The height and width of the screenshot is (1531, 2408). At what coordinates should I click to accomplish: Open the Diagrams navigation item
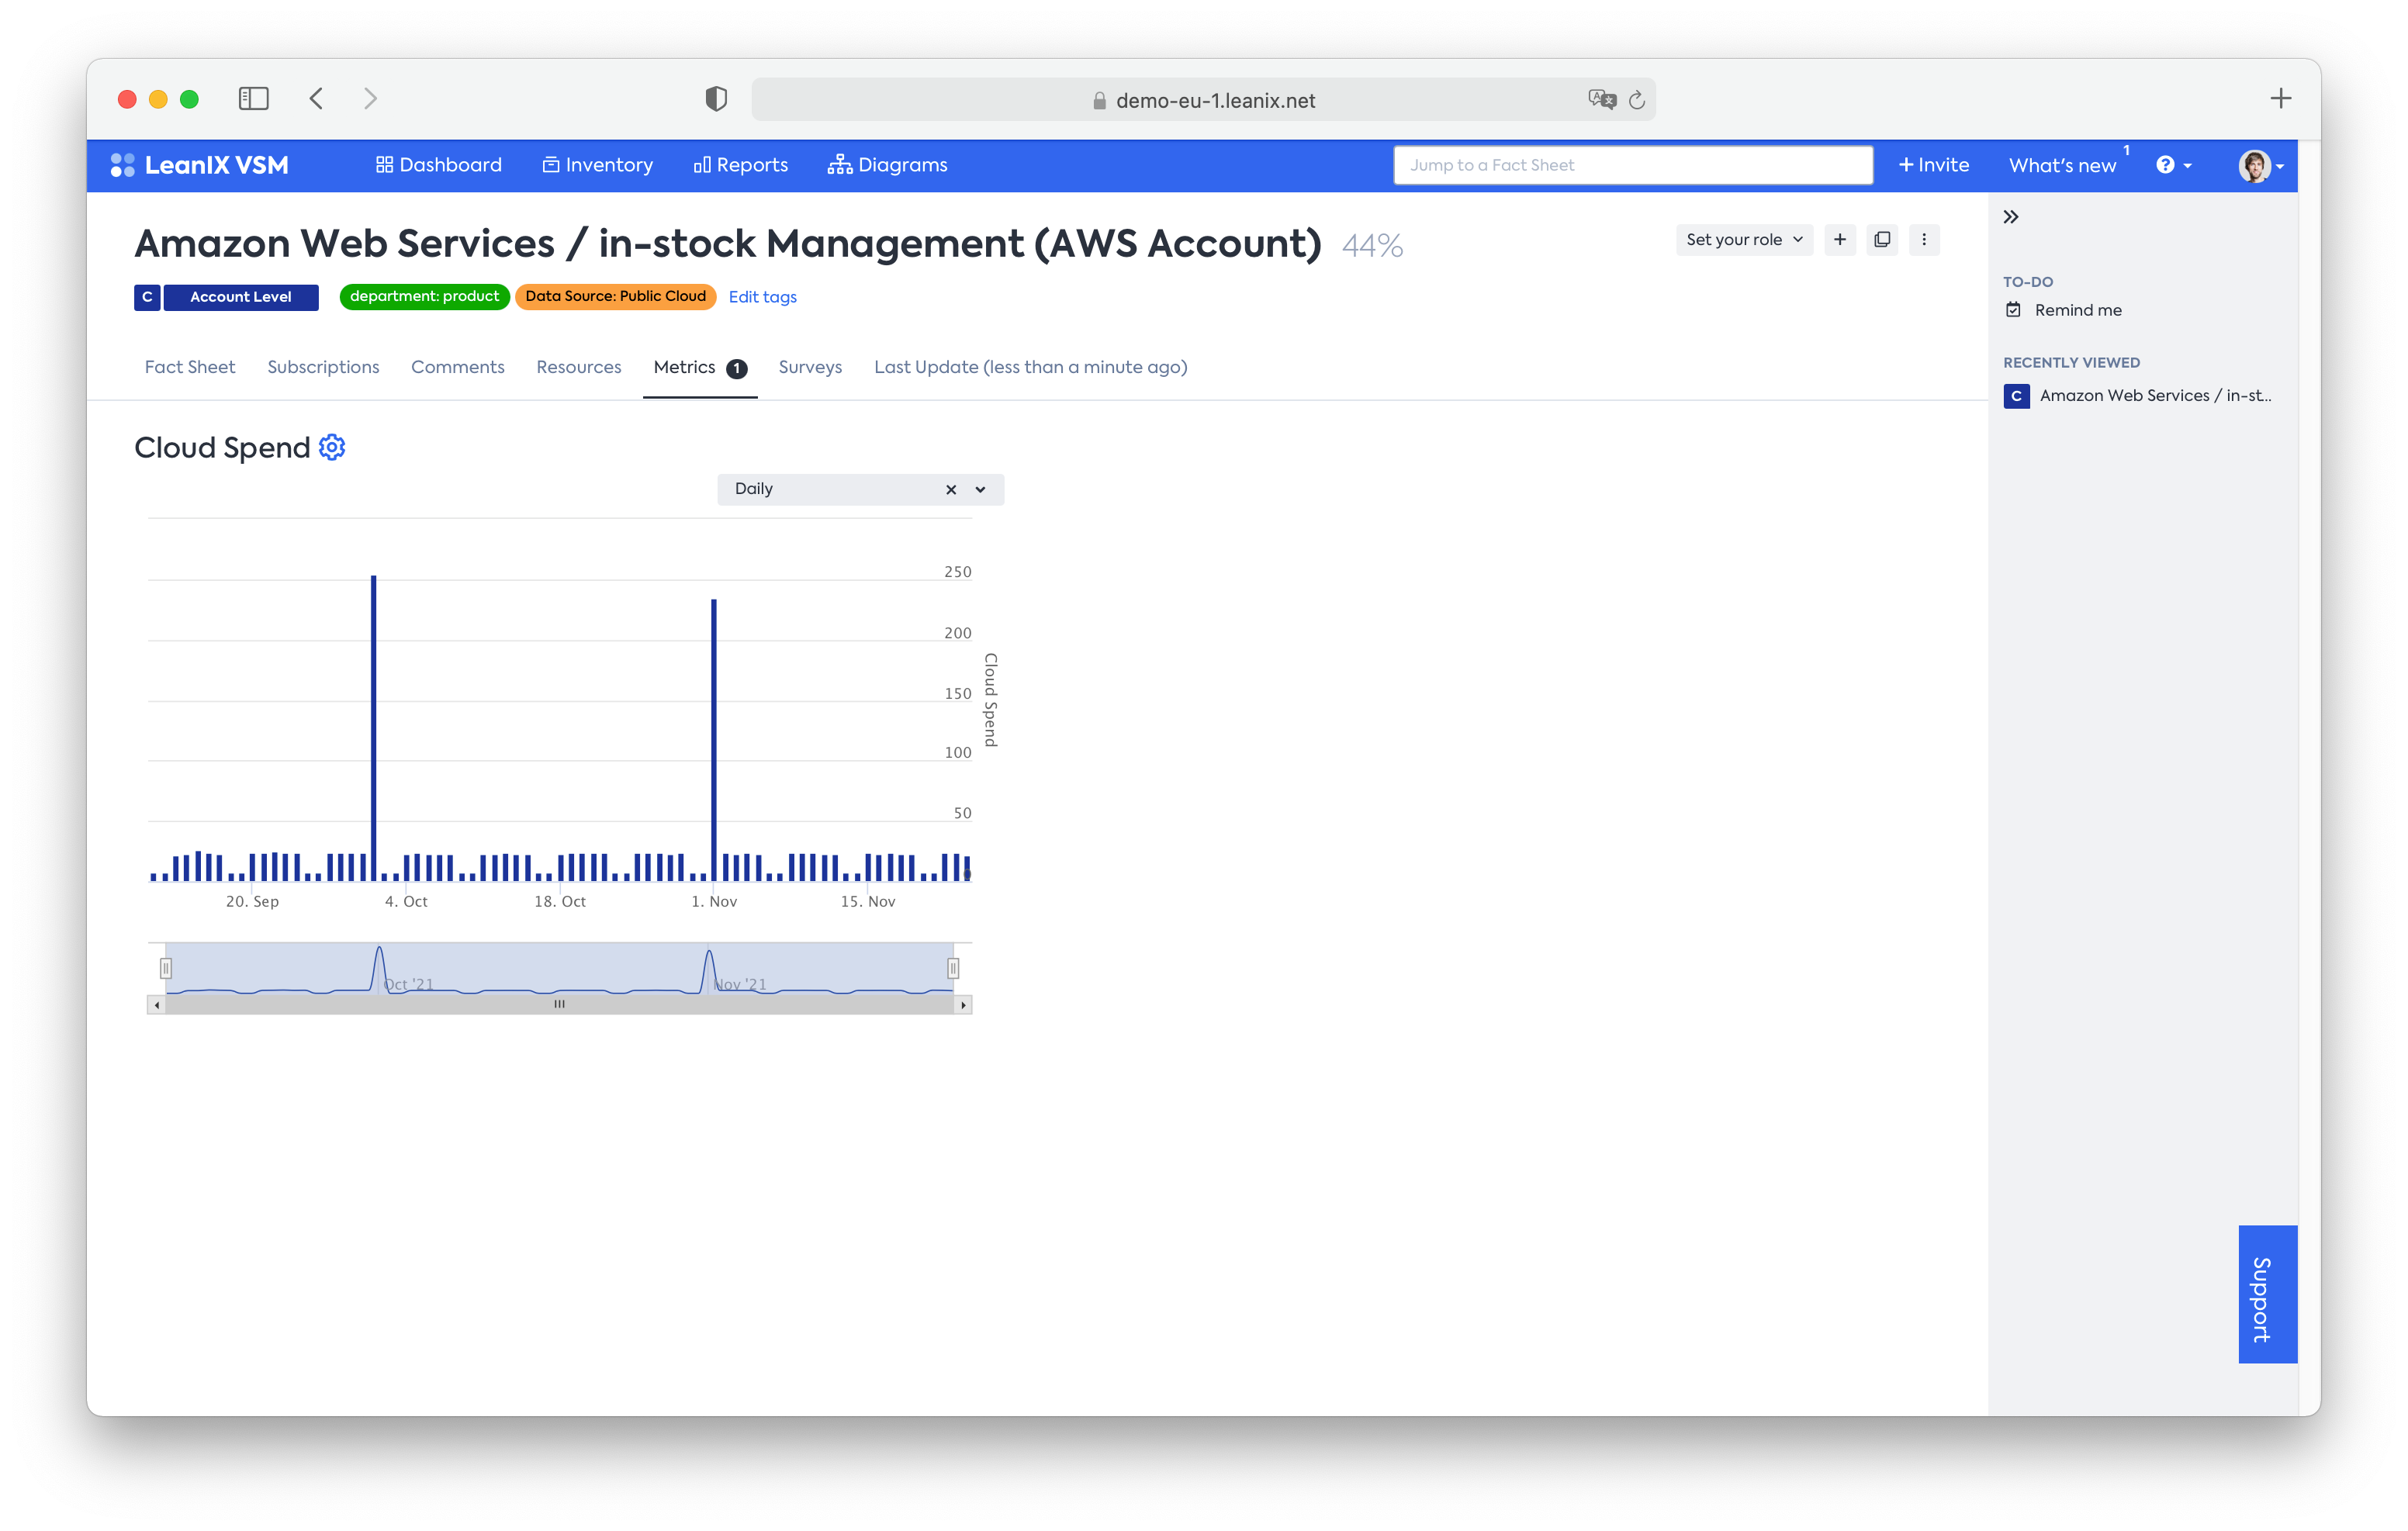pyautogui.click(x=887, y=165)
